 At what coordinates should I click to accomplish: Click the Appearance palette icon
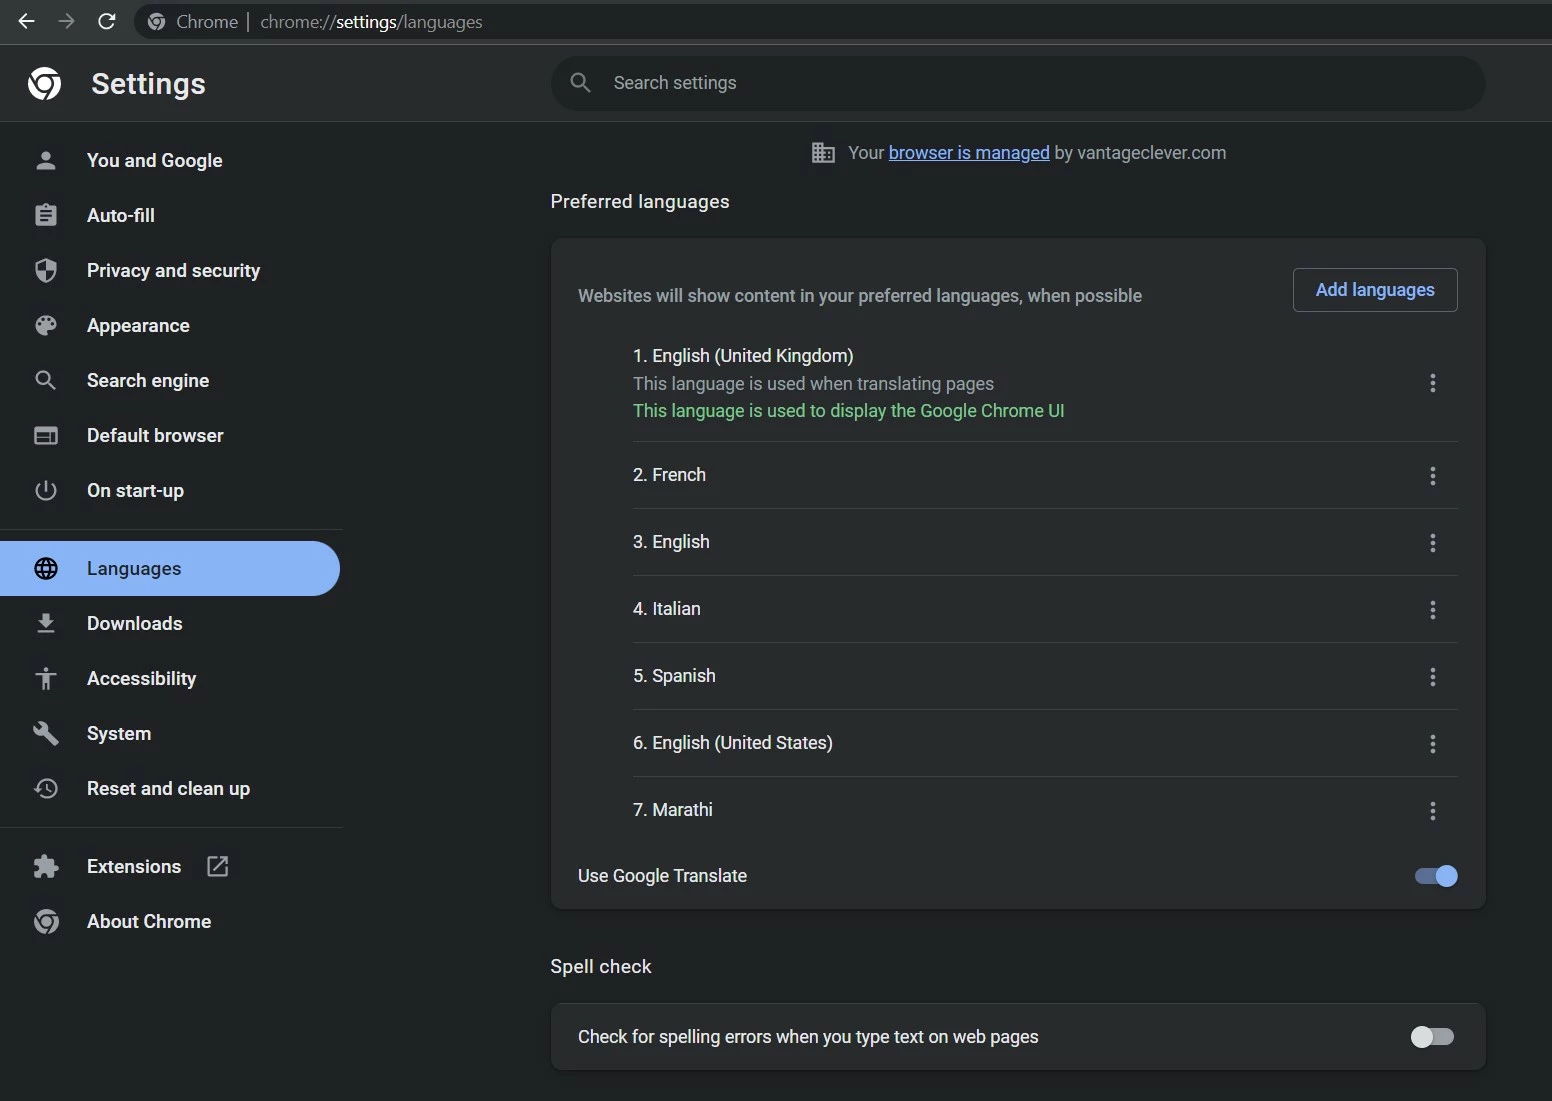point(46,325)
